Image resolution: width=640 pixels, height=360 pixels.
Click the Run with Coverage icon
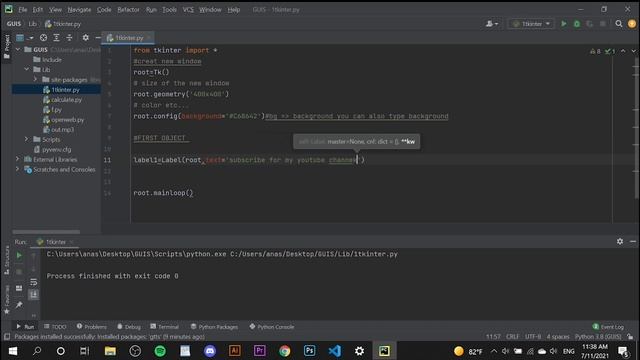tap(589, 24)
